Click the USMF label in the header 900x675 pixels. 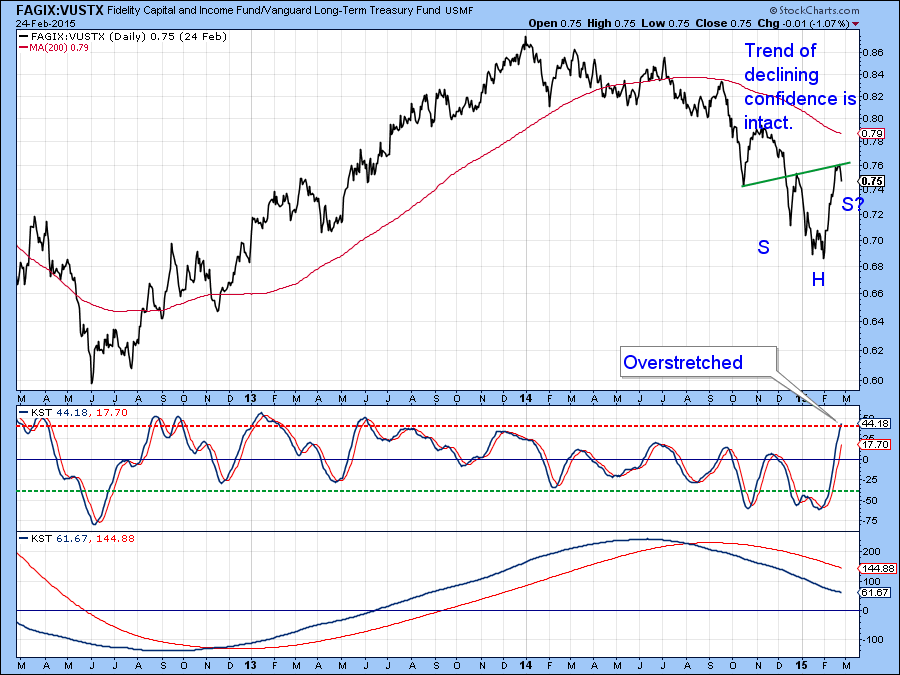pyautogui.click(x=459, y=11)
